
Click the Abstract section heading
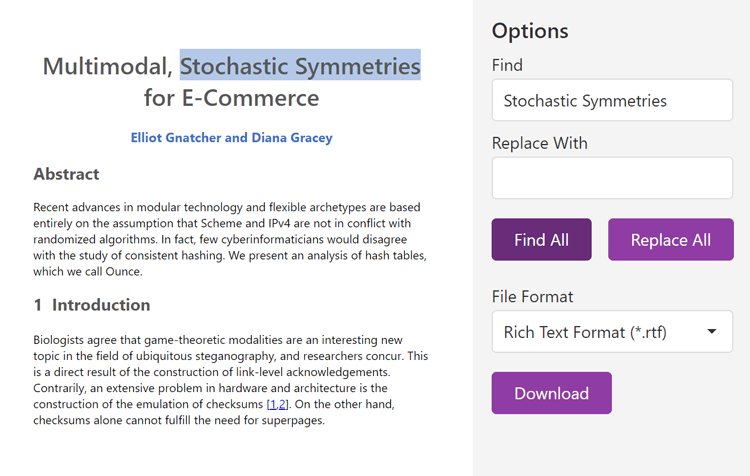(x=66, y=174)
